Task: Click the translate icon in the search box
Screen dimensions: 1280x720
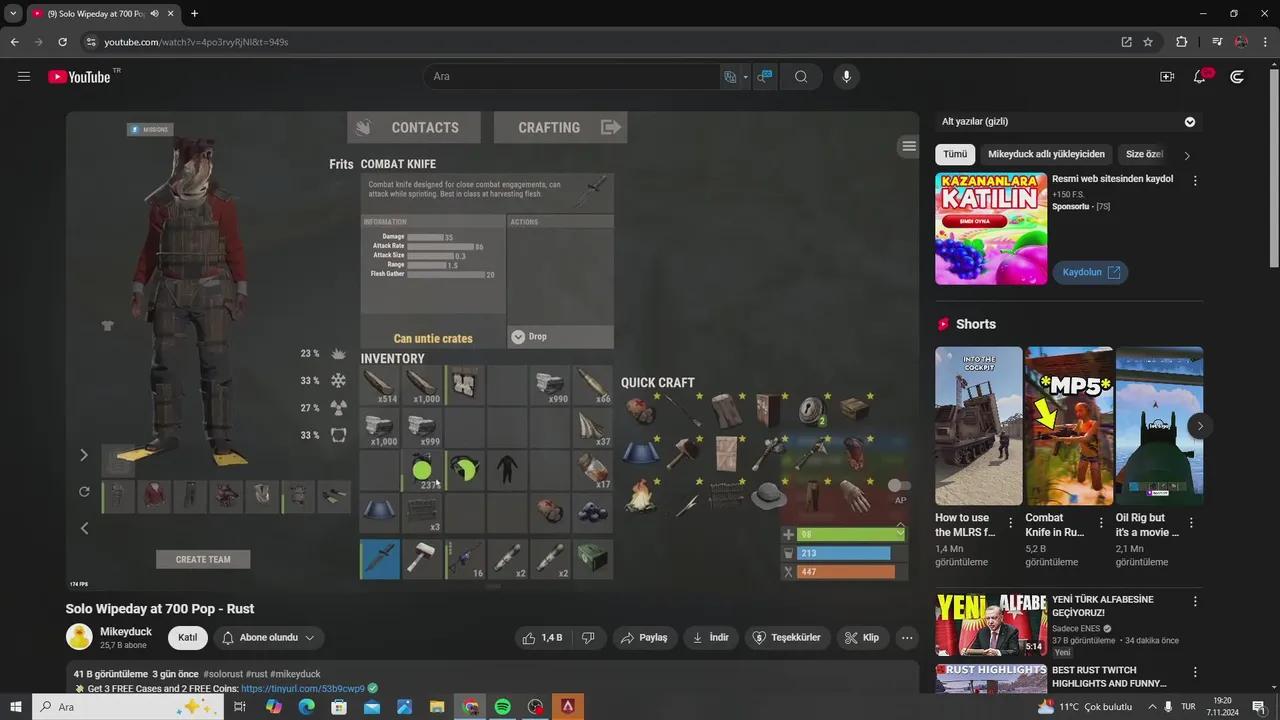Action: coord(730,77)
